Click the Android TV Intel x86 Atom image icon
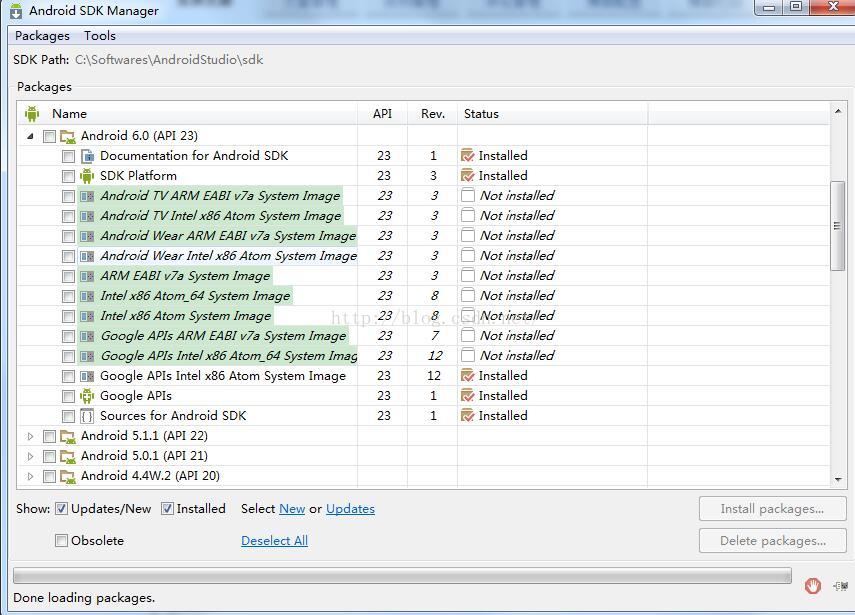 coord(87,216)
